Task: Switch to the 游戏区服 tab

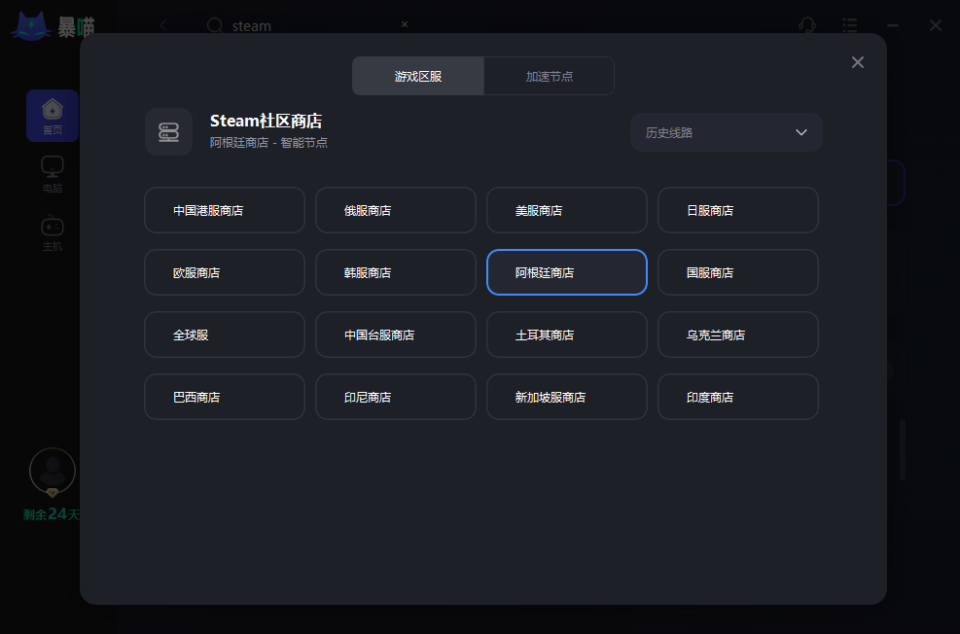Action: tap(418, 76)
